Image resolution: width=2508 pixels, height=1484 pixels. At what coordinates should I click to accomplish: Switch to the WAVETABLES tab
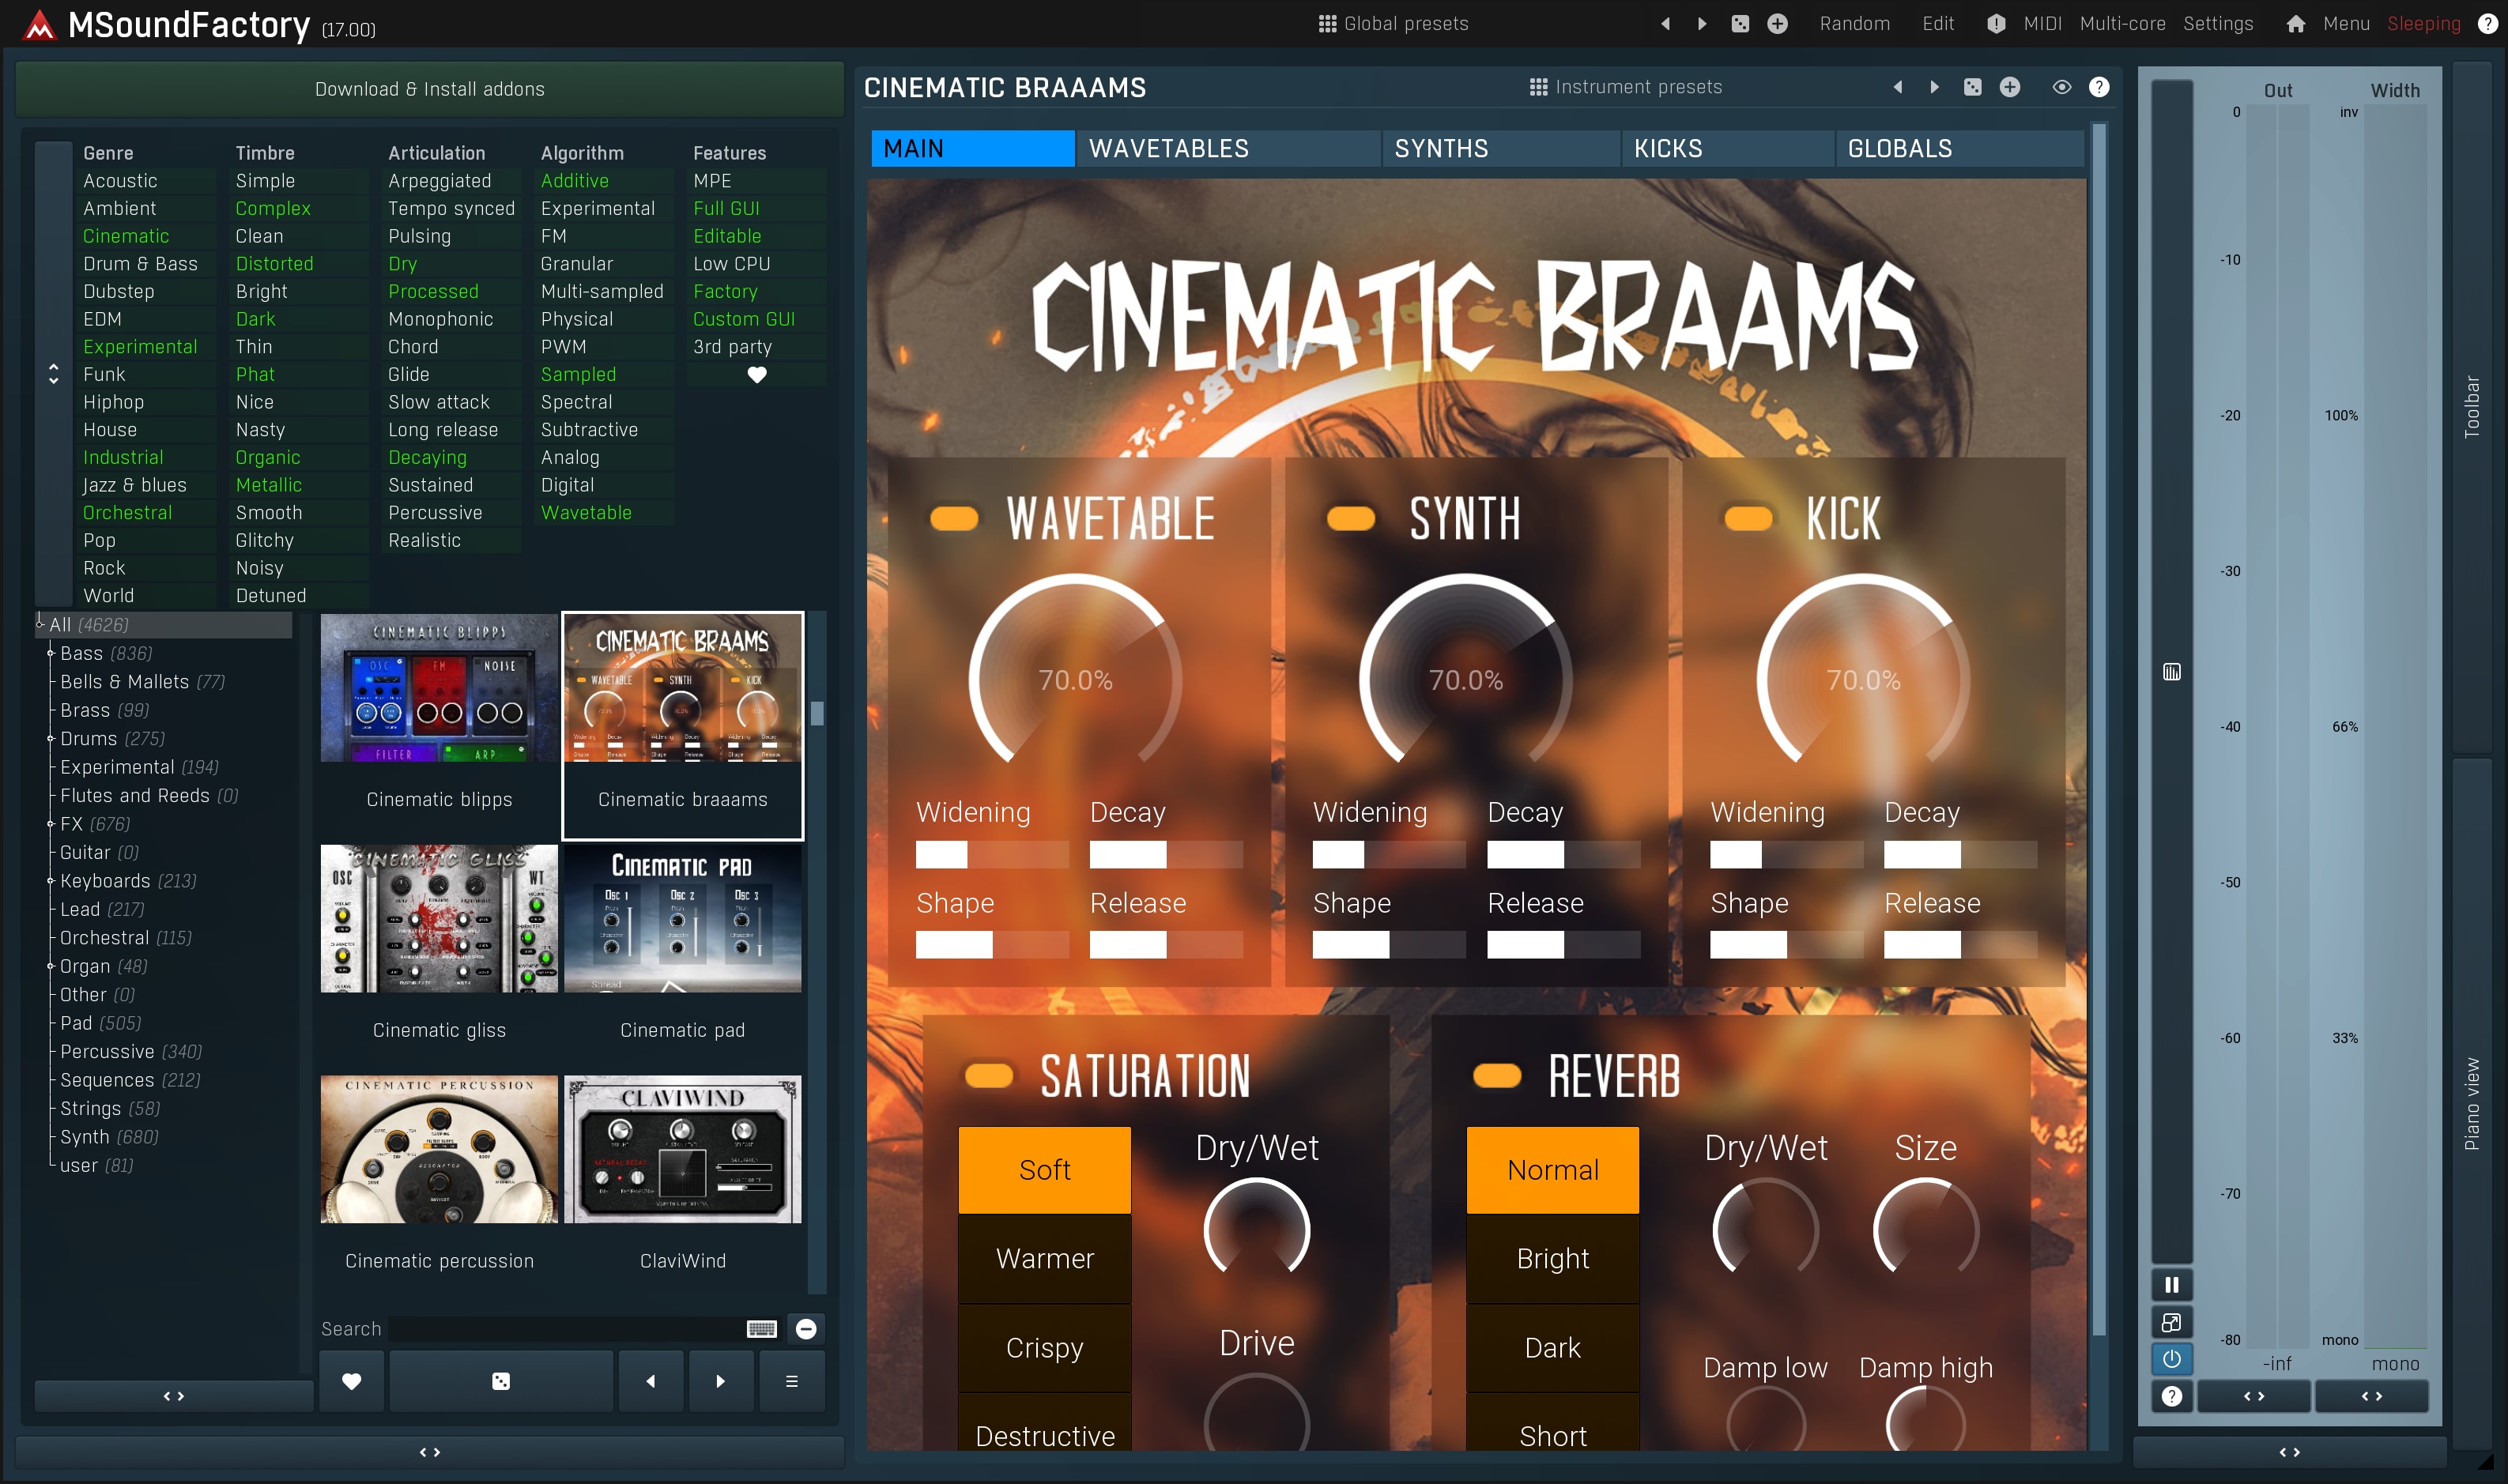[1169, 148]
